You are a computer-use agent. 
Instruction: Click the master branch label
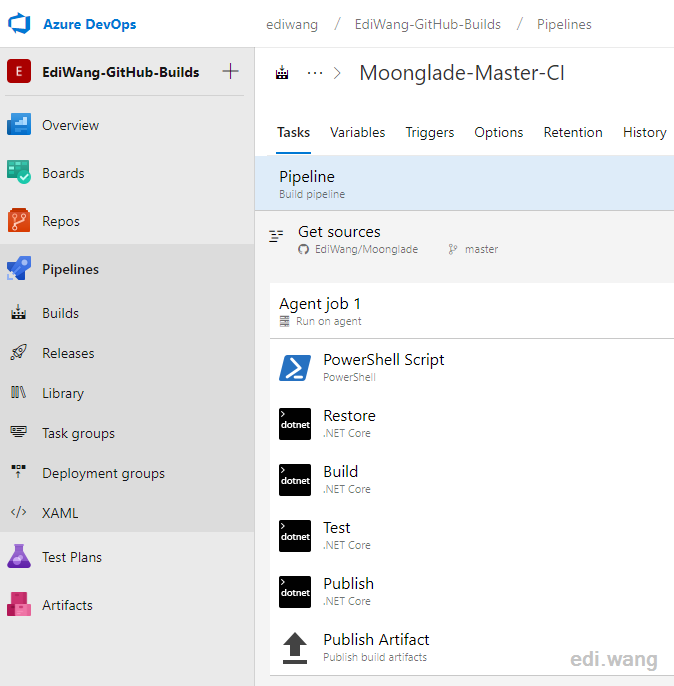(x=482, y=249)
